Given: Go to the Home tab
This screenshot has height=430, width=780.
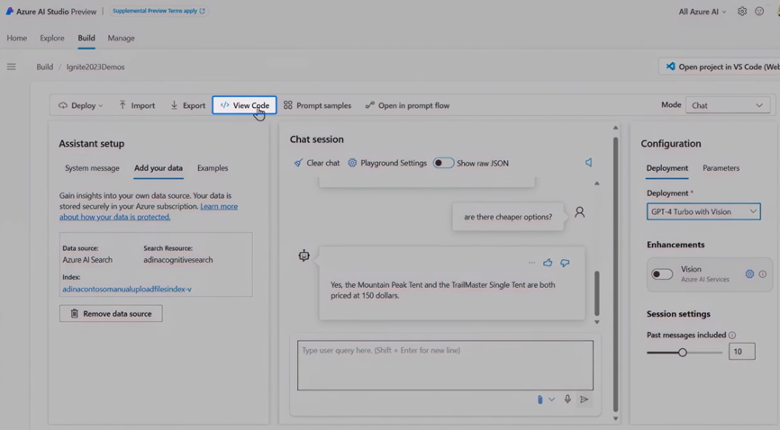Looking at the screenshot, I should click(17, 38).
